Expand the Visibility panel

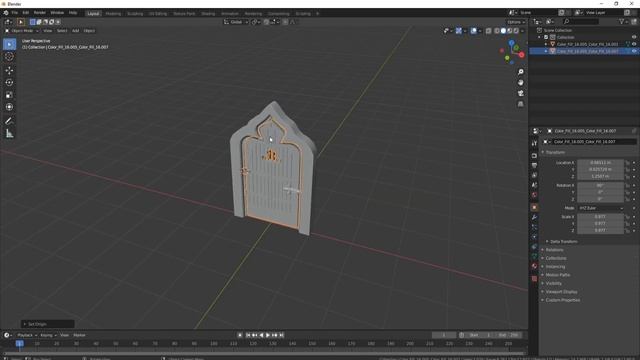click(553, 283)
